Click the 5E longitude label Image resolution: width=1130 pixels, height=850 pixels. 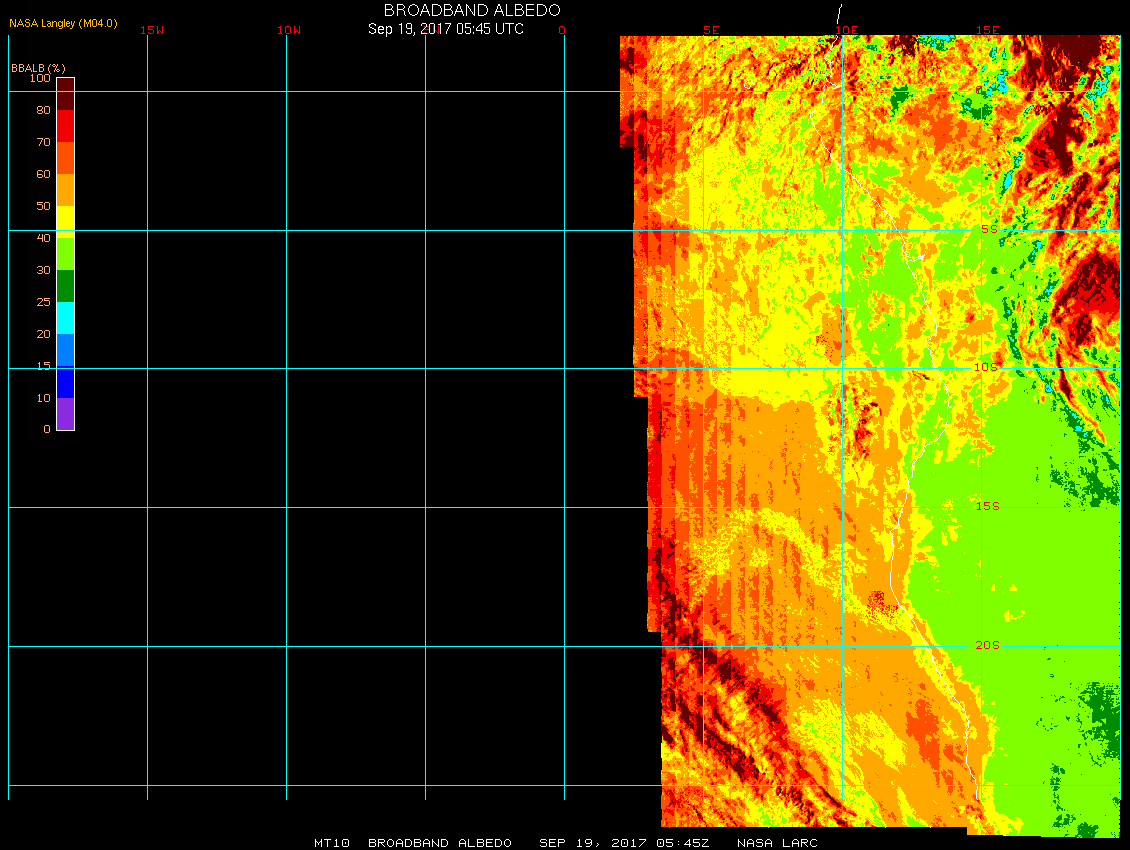[711, 30]
